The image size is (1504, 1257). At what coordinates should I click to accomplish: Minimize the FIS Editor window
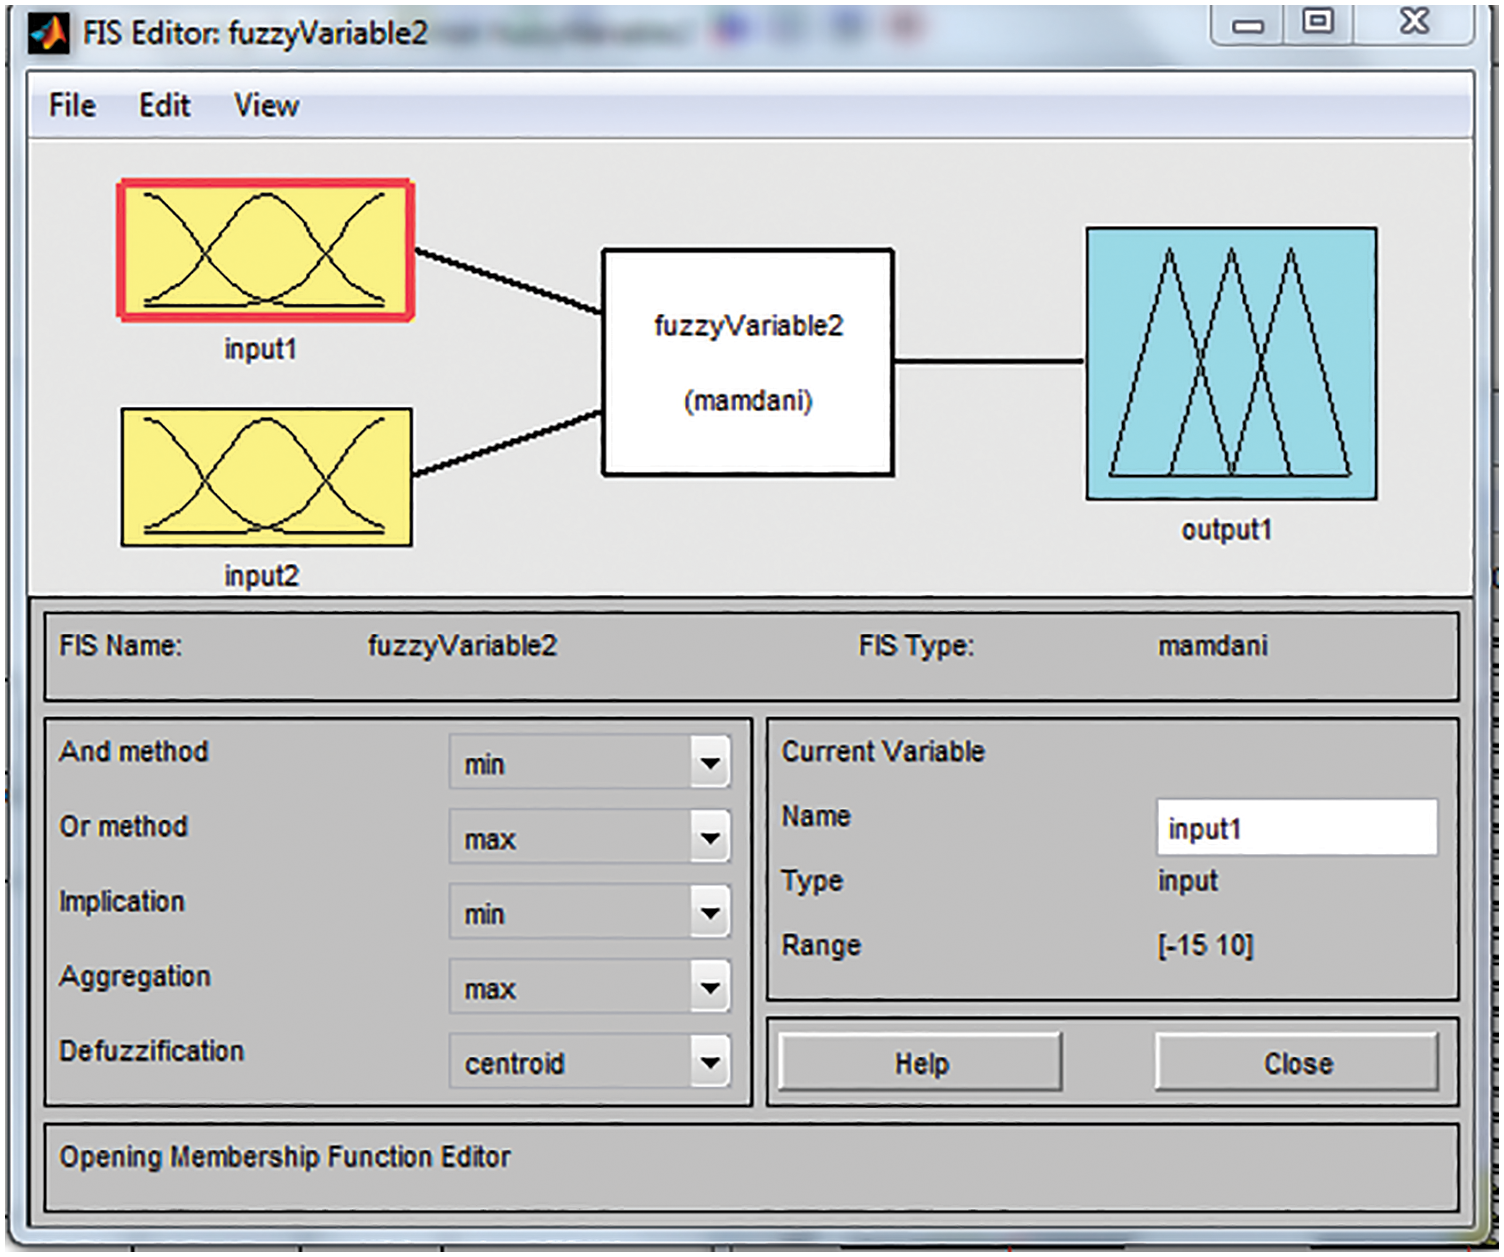pyautogui.click(x=1247, y=24)
